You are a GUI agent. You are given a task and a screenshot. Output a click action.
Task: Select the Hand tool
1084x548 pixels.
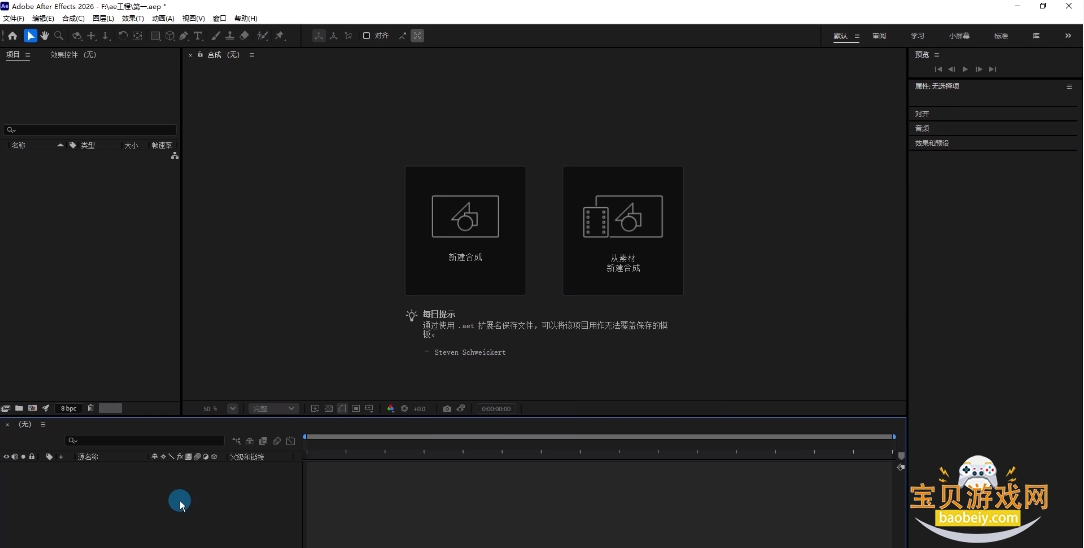click(x=44, y=36)
